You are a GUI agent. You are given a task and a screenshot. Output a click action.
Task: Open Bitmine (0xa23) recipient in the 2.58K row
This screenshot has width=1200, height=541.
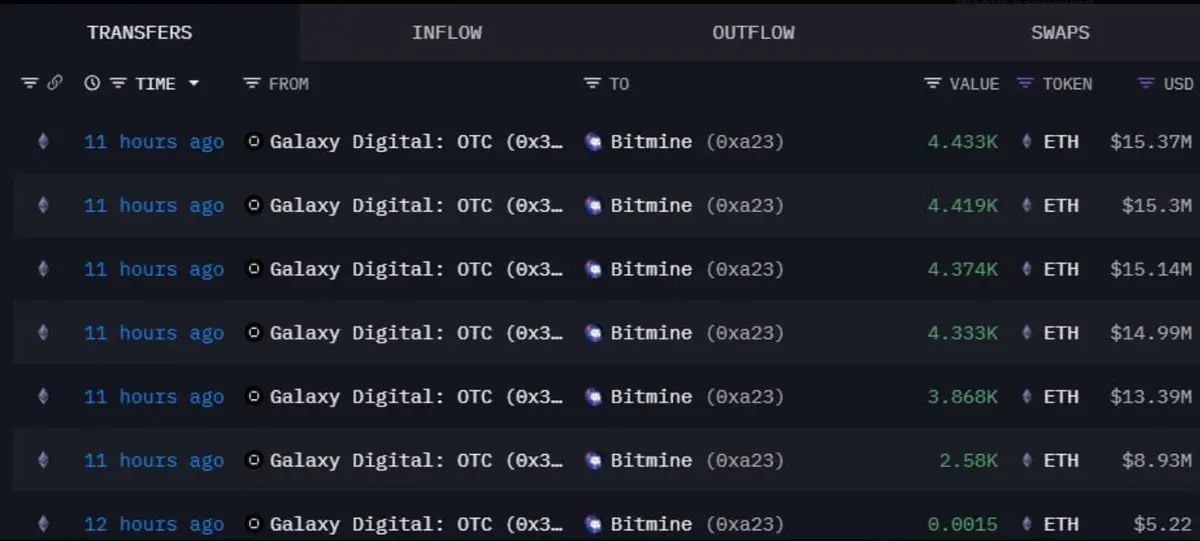coord(697,460)
